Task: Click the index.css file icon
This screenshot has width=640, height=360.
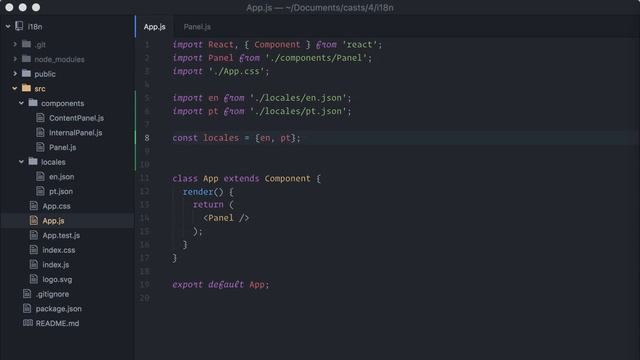Action: [34, 250]
